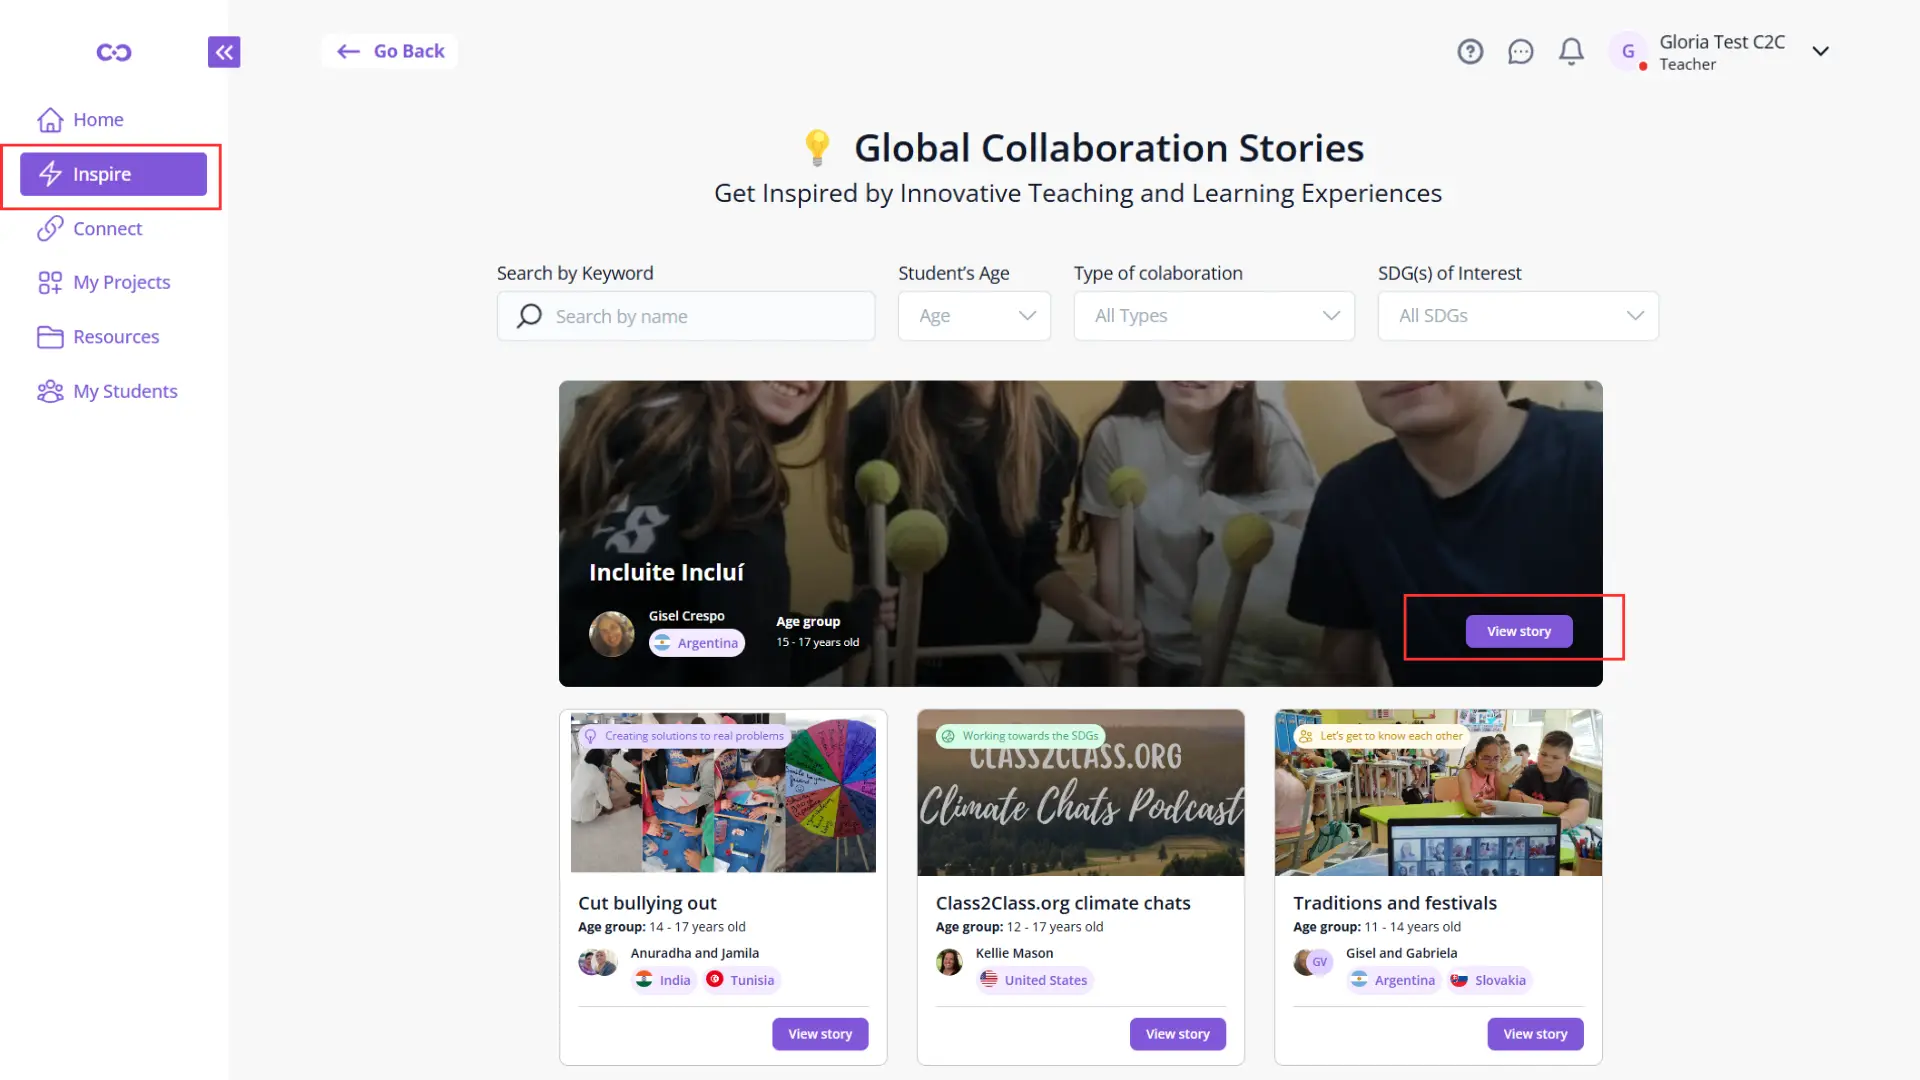Select Inspire in sidebar
This screenshot has height=1080, width=1920.
click(x=113, y=174)
